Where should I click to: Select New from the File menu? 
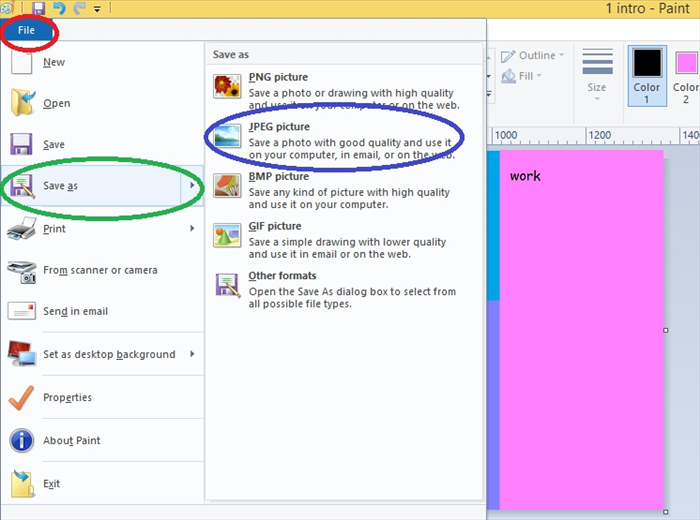point(102,62)
